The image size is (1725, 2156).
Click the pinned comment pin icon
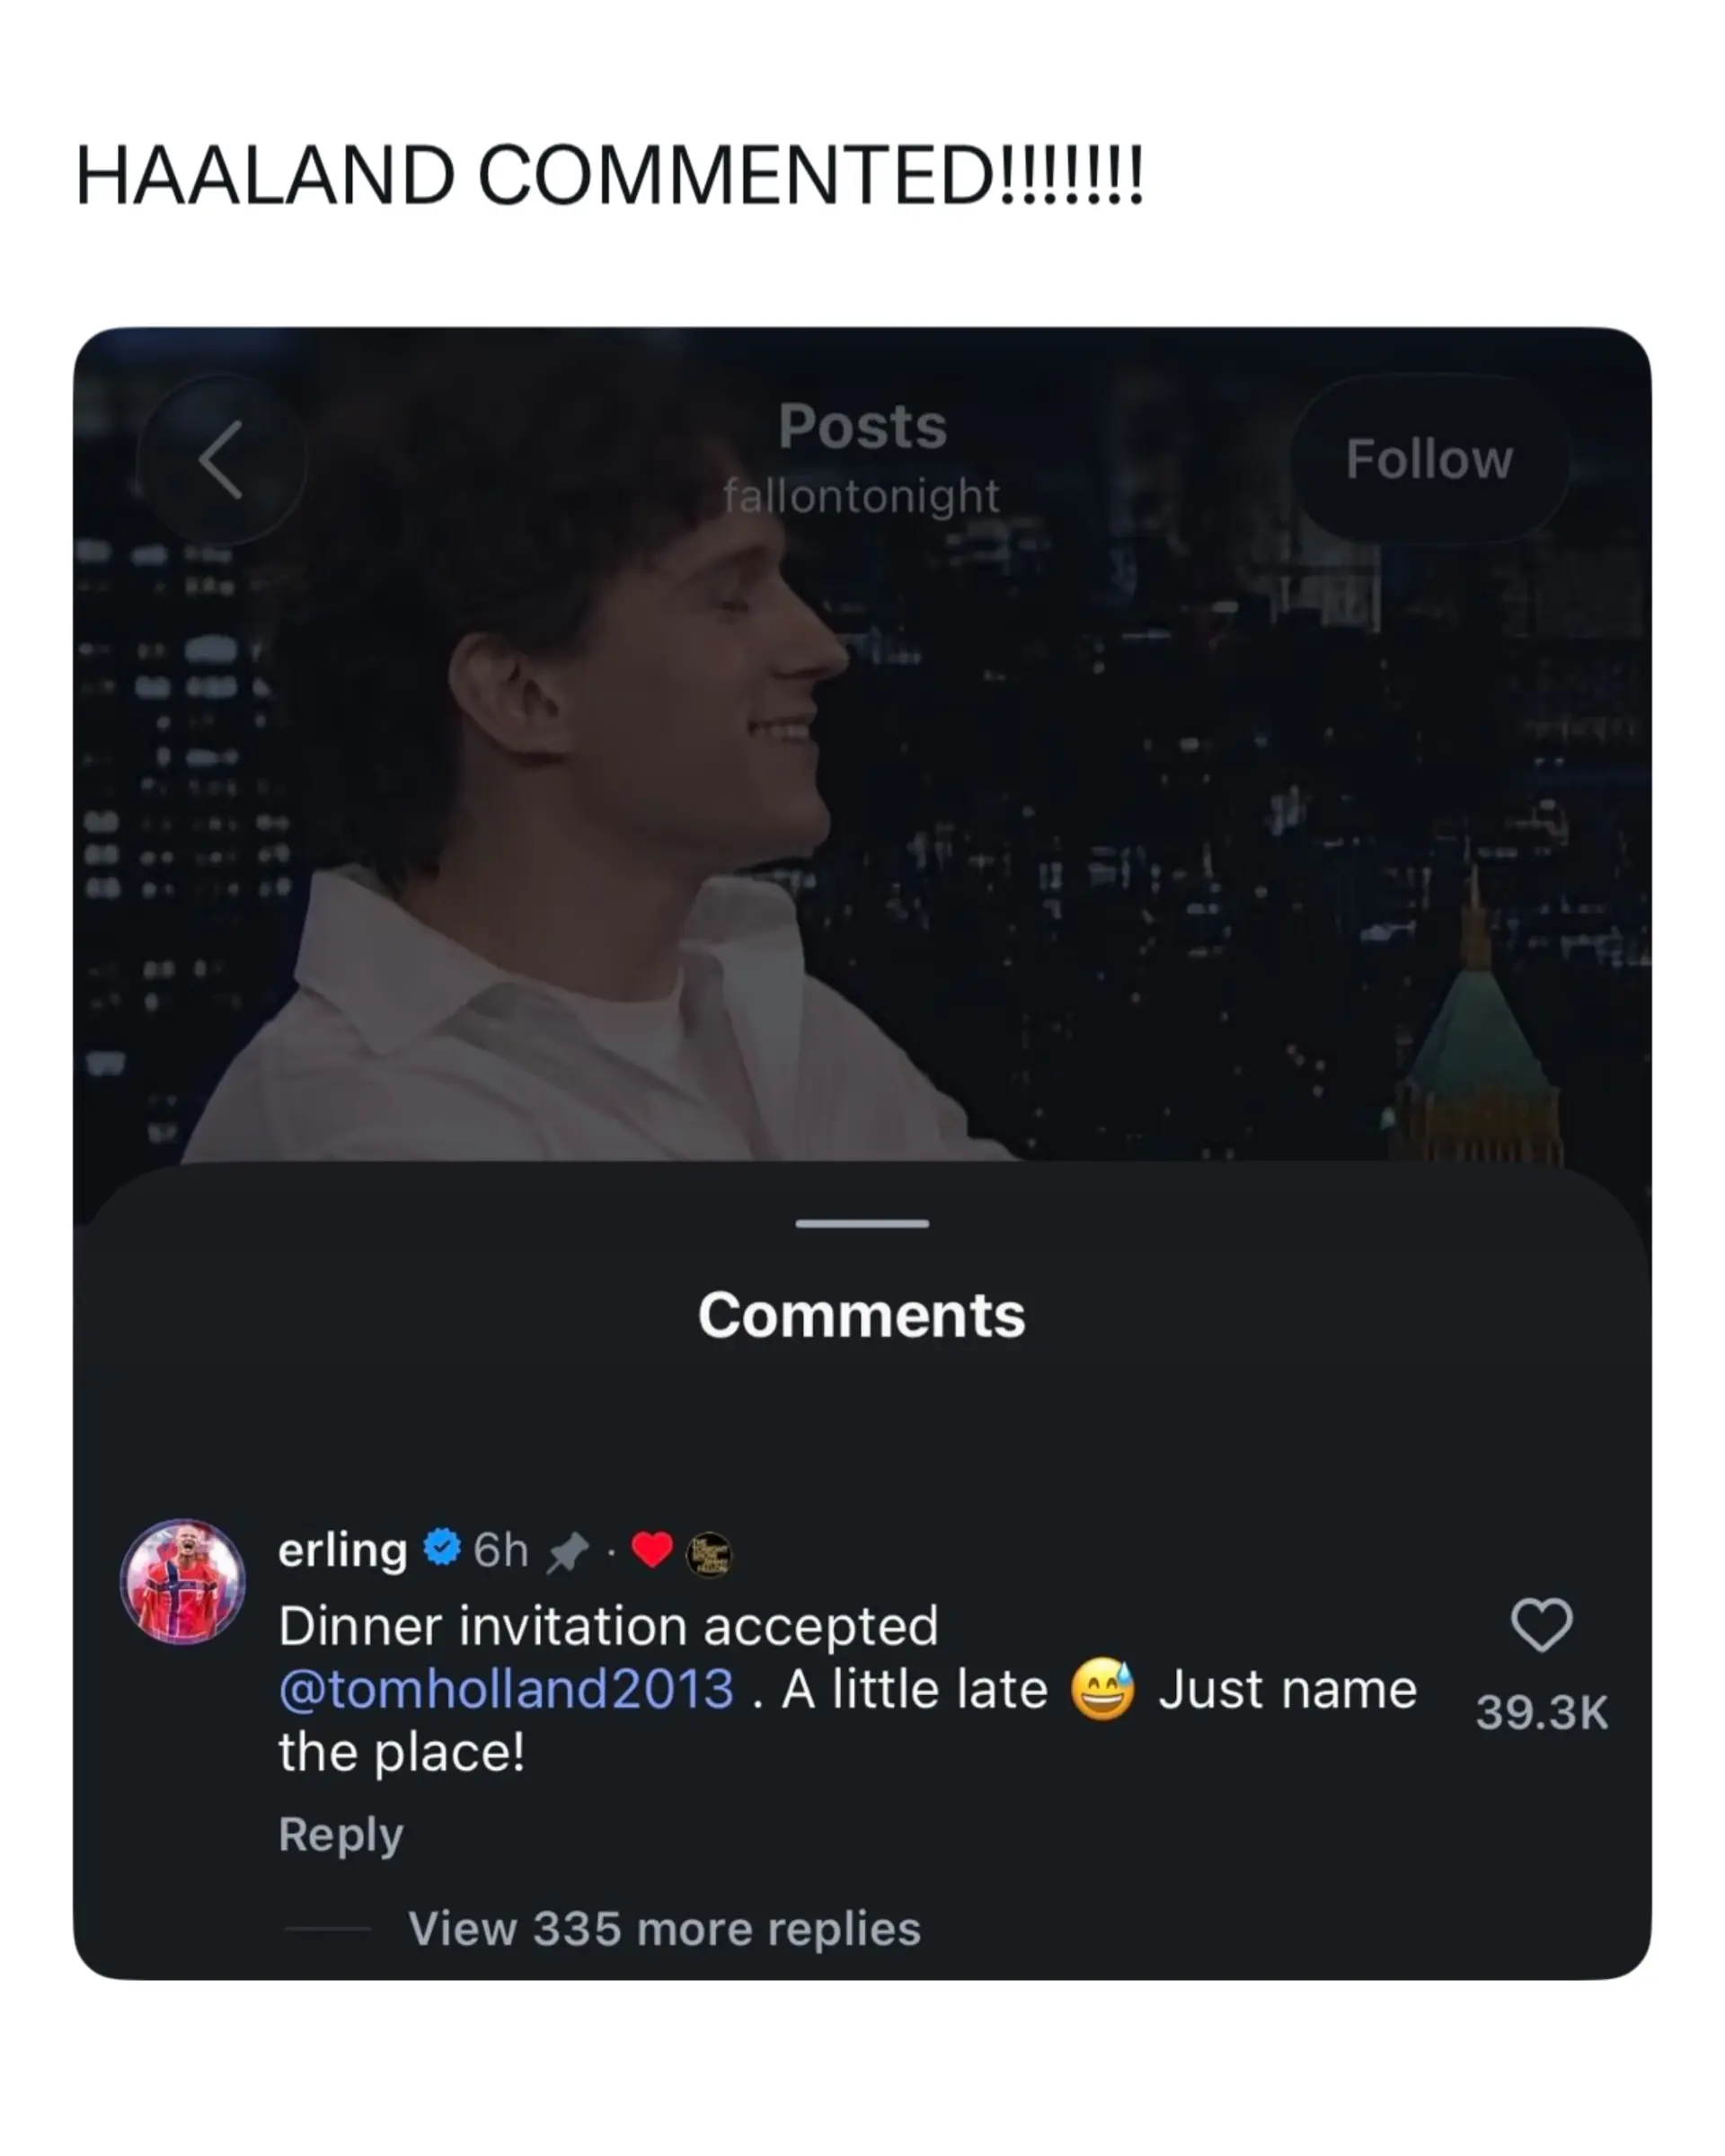(567, 1553)
